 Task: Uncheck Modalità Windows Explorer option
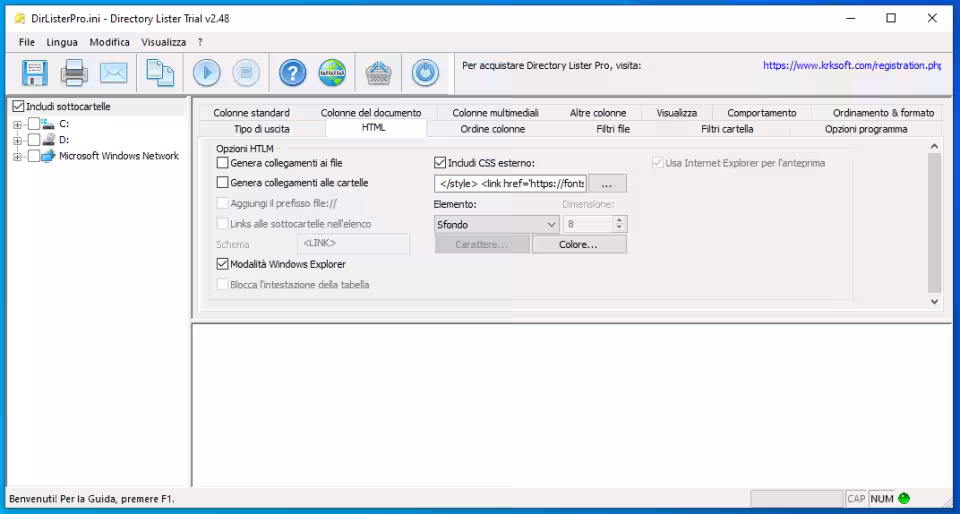223,265
